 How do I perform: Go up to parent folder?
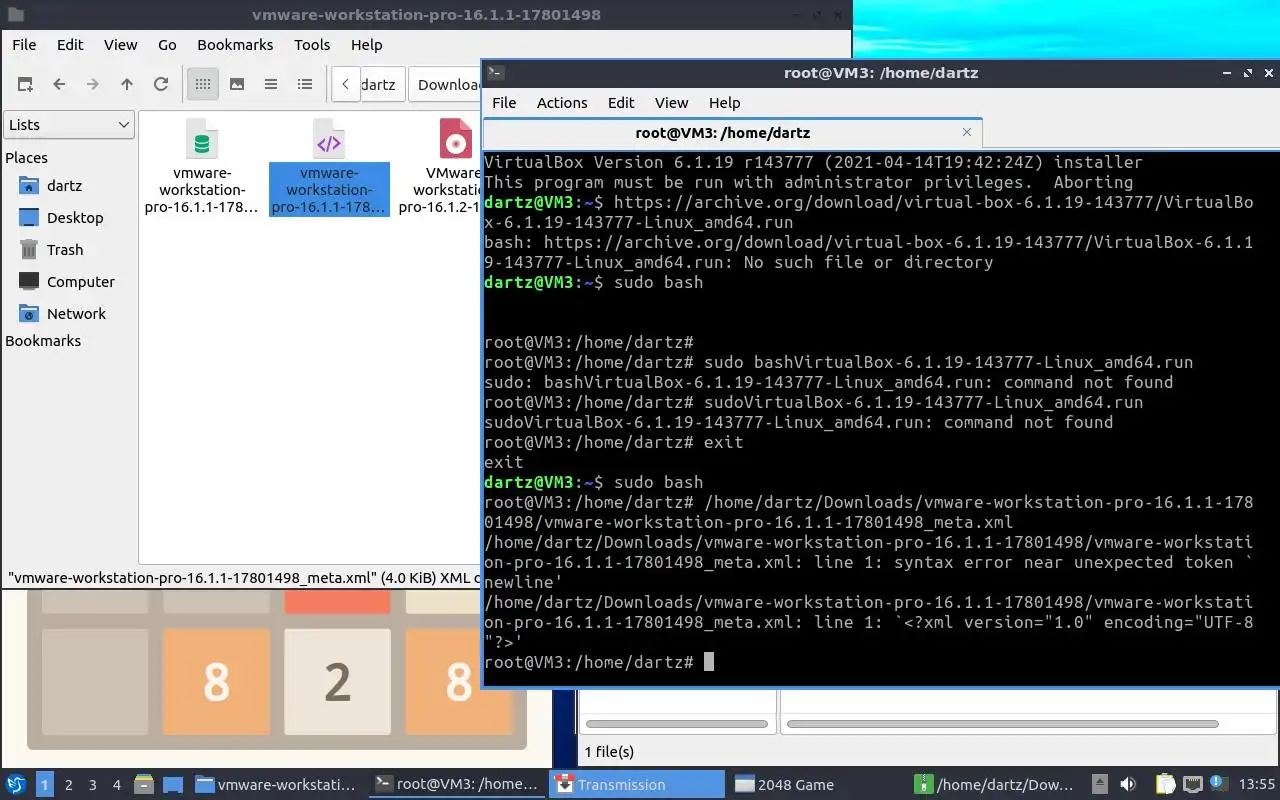click(x=127, y=84)
